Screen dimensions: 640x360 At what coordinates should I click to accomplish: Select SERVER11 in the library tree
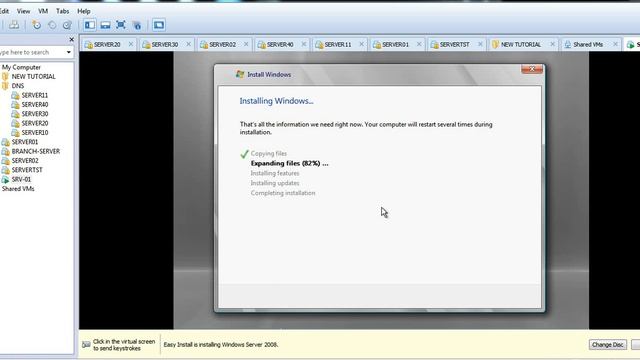point(35,95)
